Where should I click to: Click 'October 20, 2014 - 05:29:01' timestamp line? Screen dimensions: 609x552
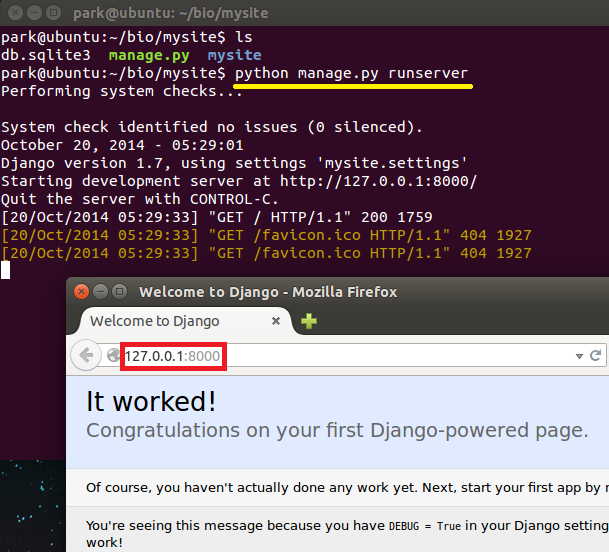pos(122,145)
